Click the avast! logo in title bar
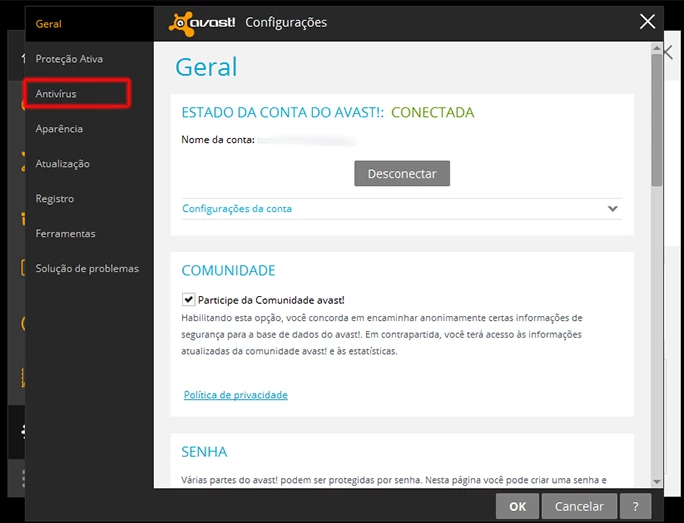Image resolution: width=684 pixels, height=523 pixels. [x=202, y=24]
